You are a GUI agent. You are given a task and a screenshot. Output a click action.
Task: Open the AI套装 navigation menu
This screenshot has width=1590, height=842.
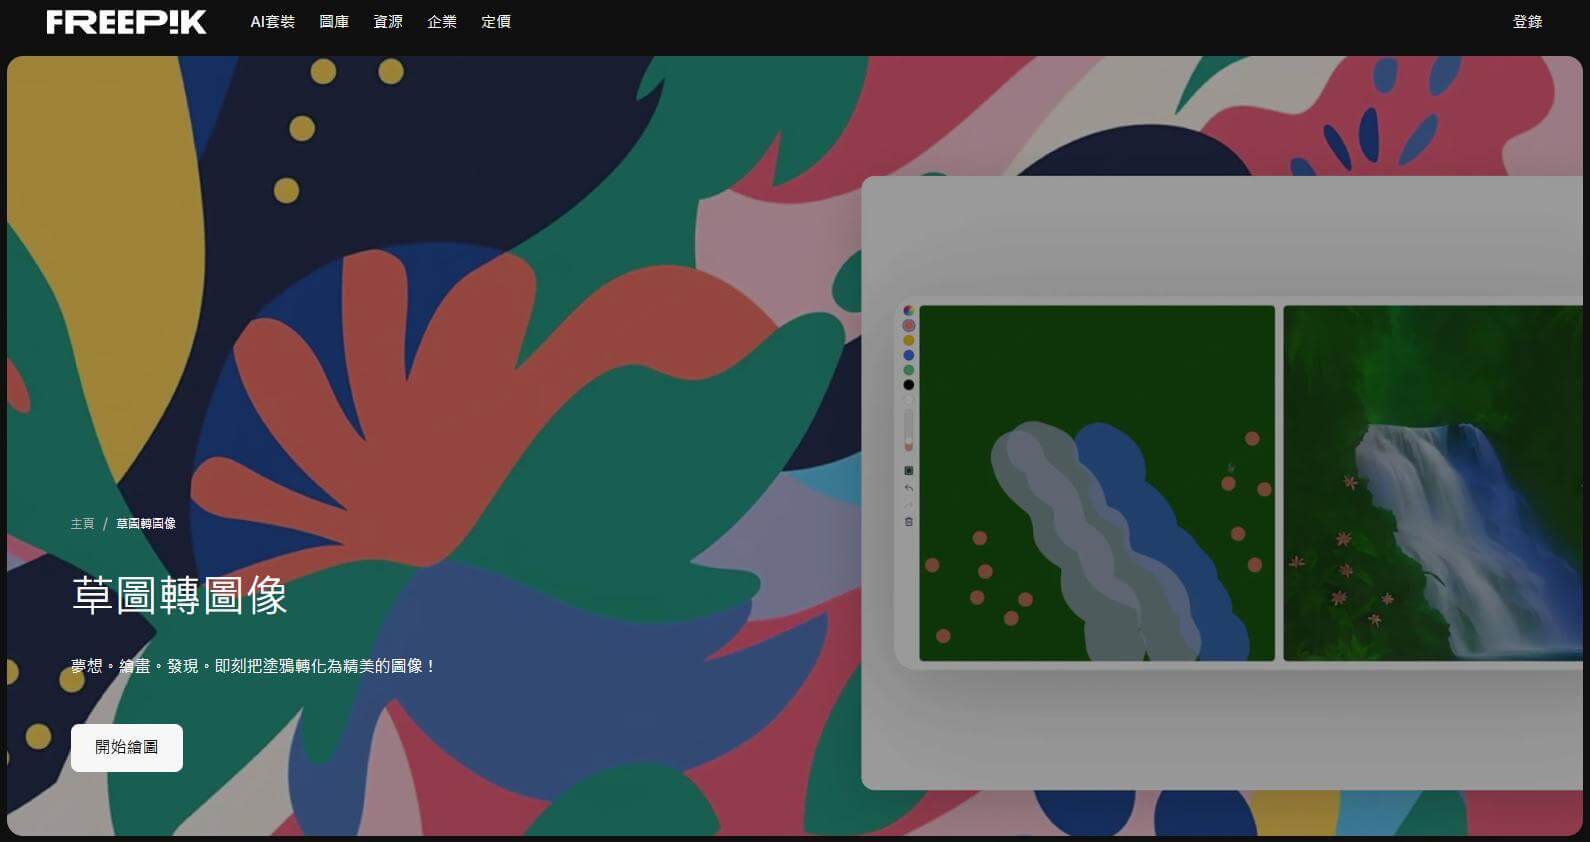[x=272, y=22]
